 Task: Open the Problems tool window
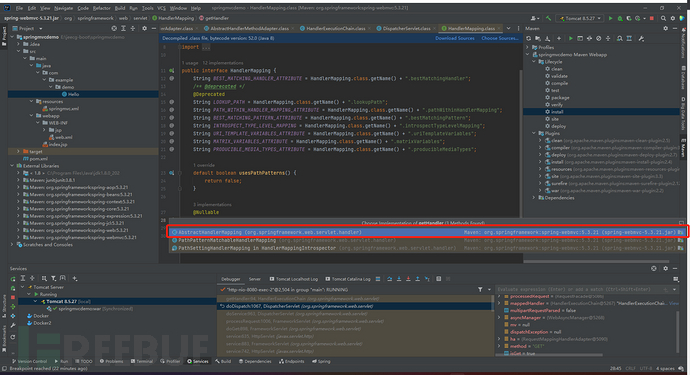[111, 361]
